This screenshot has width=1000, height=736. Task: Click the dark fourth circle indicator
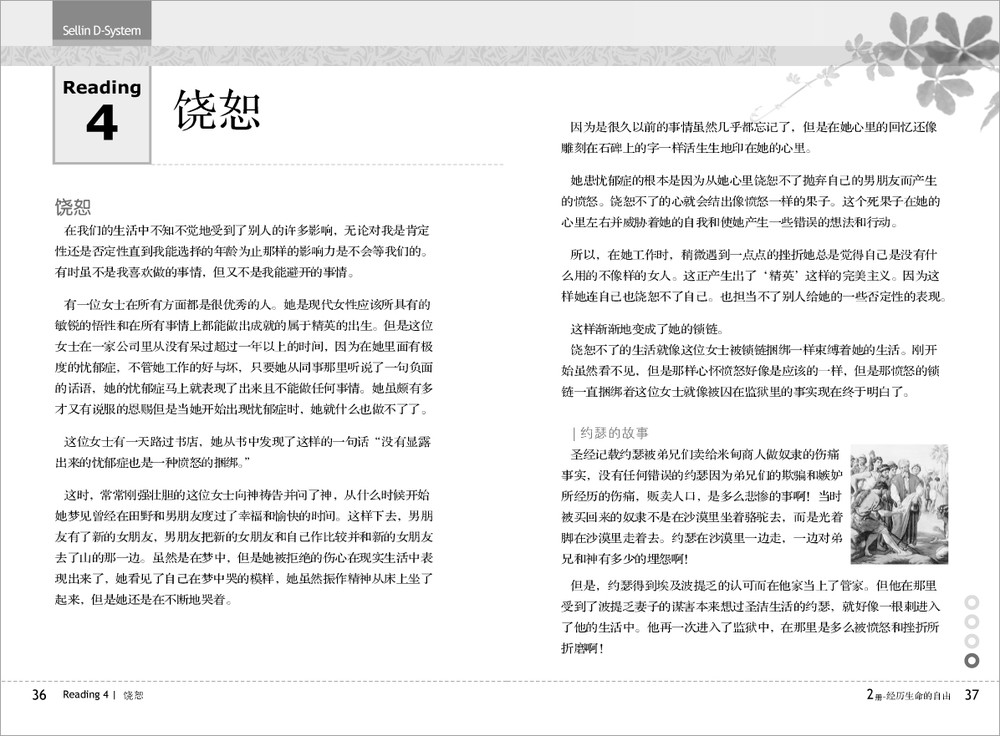[x=971, y=660]
